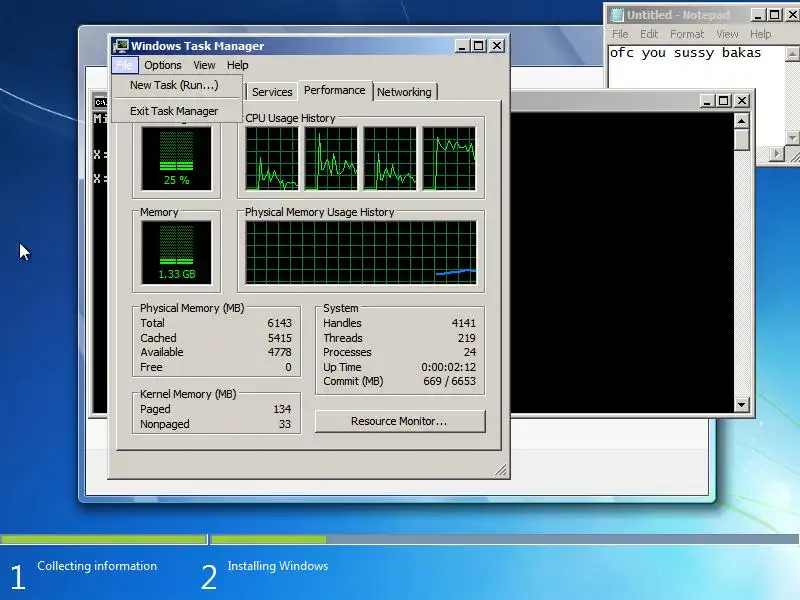Click Up Time value 0:00:02:12
The height and width of the screenshot is (600, 800).
coord(448,367)
